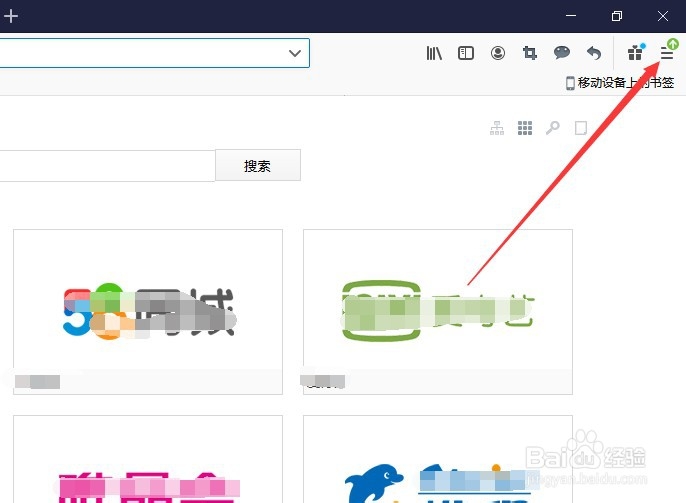Open the hamburger menu with update badge
Viewport: 686px width, 503px height.
point(667,53)
